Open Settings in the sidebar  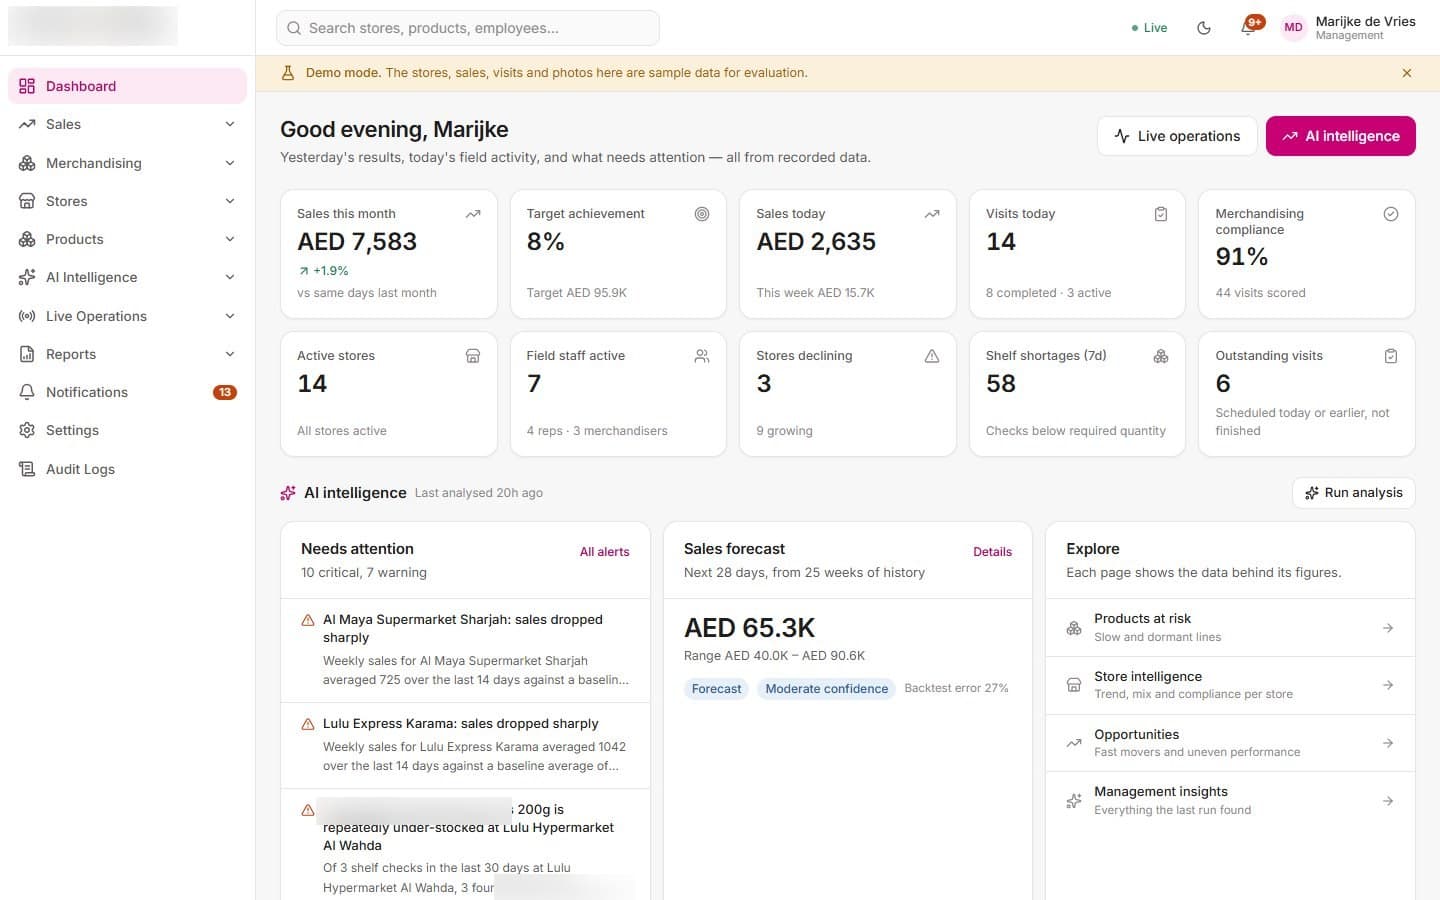click(127, 430)
